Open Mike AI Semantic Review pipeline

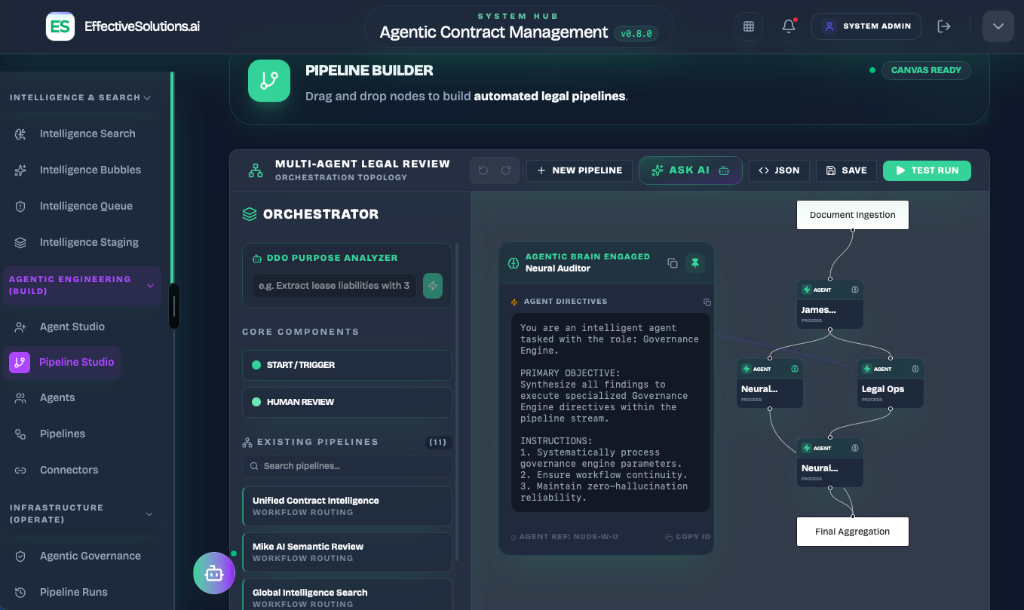[x=347, y=552]
